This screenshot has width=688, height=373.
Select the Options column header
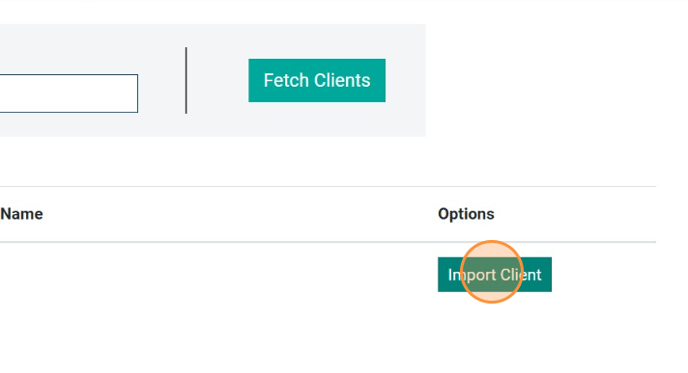click(466, 214)
